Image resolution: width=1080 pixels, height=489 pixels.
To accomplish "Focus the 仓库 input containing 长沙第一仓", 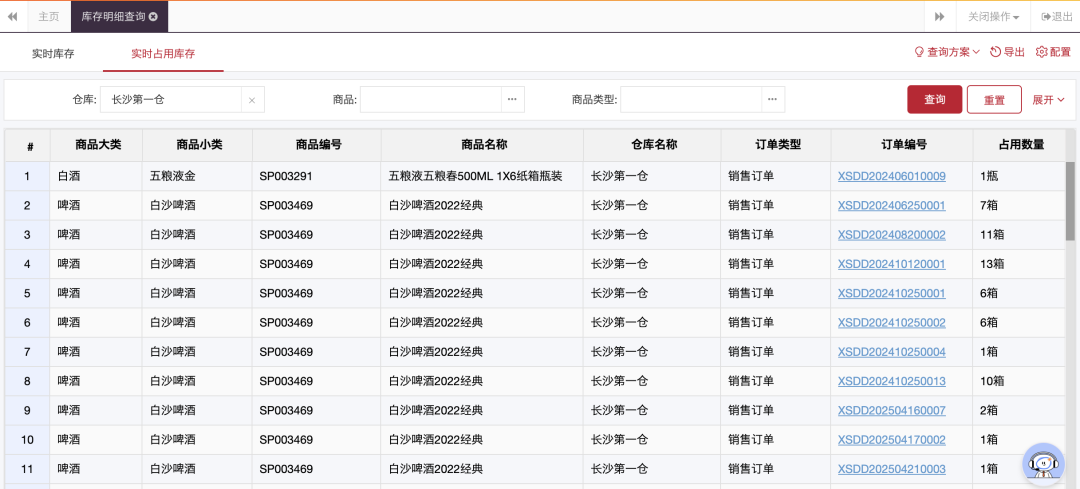I will tap(171, 99).
